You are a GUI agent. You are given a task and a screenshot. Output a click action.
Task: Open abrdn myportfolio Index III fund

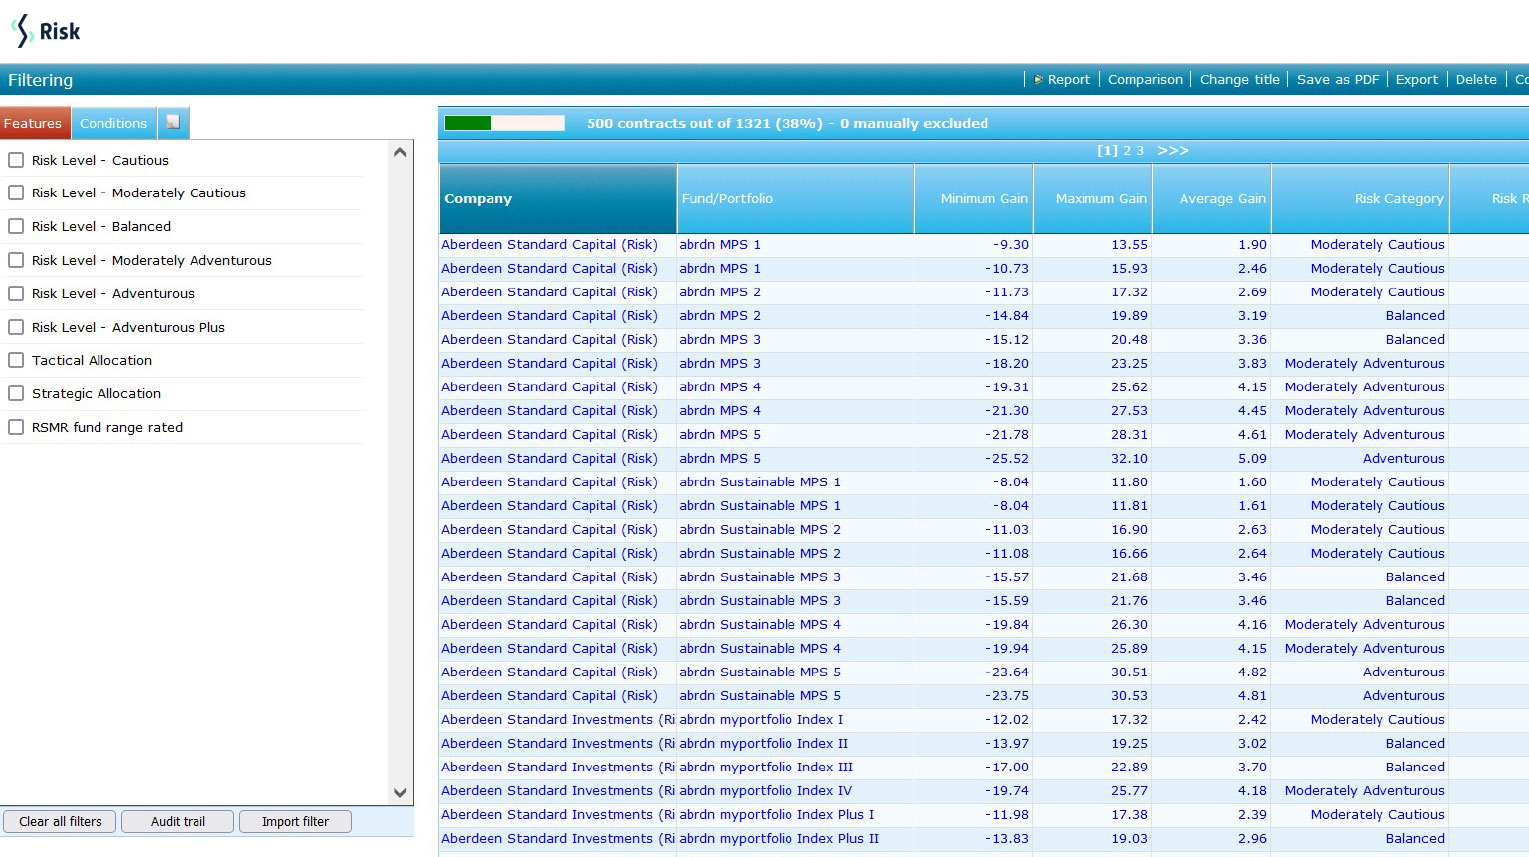[766, 767]
